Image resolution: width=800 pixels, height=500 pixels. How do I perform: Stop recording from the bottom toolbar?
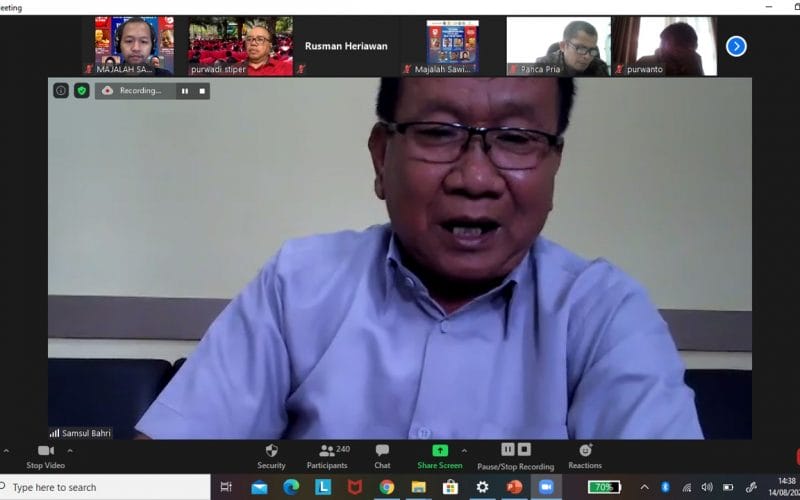tap(524, 449)
